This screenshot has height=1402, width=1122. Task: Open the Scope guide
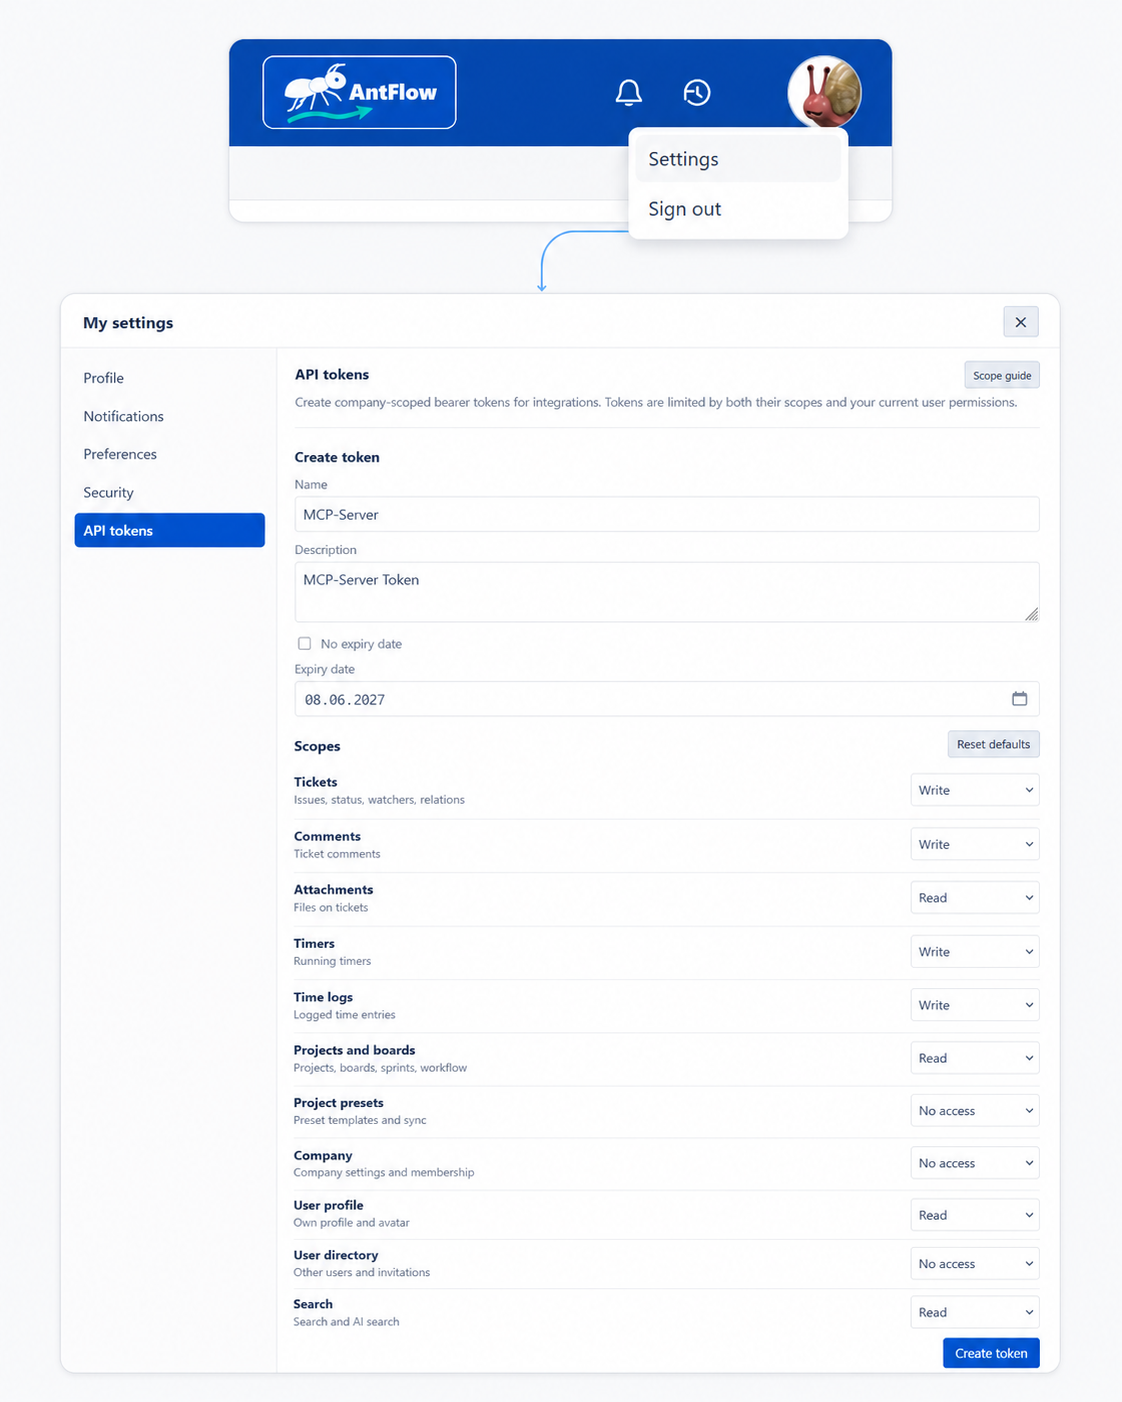click(1002, 375)
